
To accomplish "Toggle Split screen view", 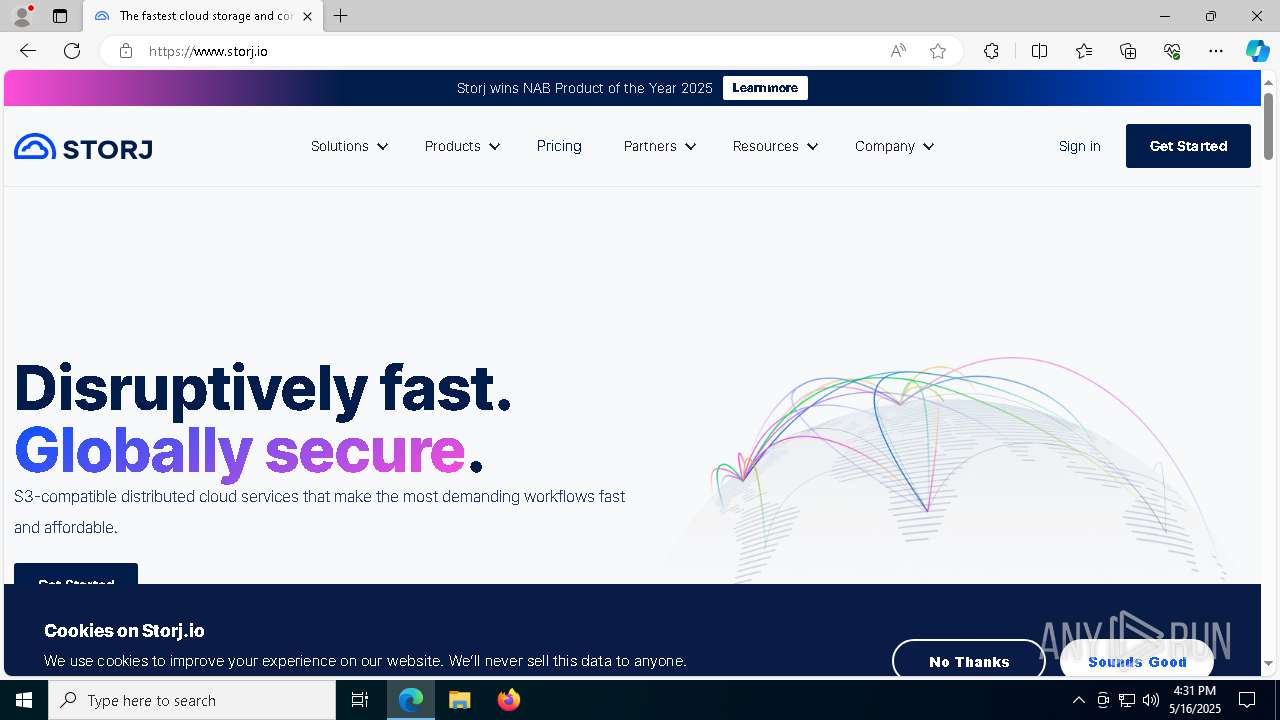I will tap(1039, 51).
